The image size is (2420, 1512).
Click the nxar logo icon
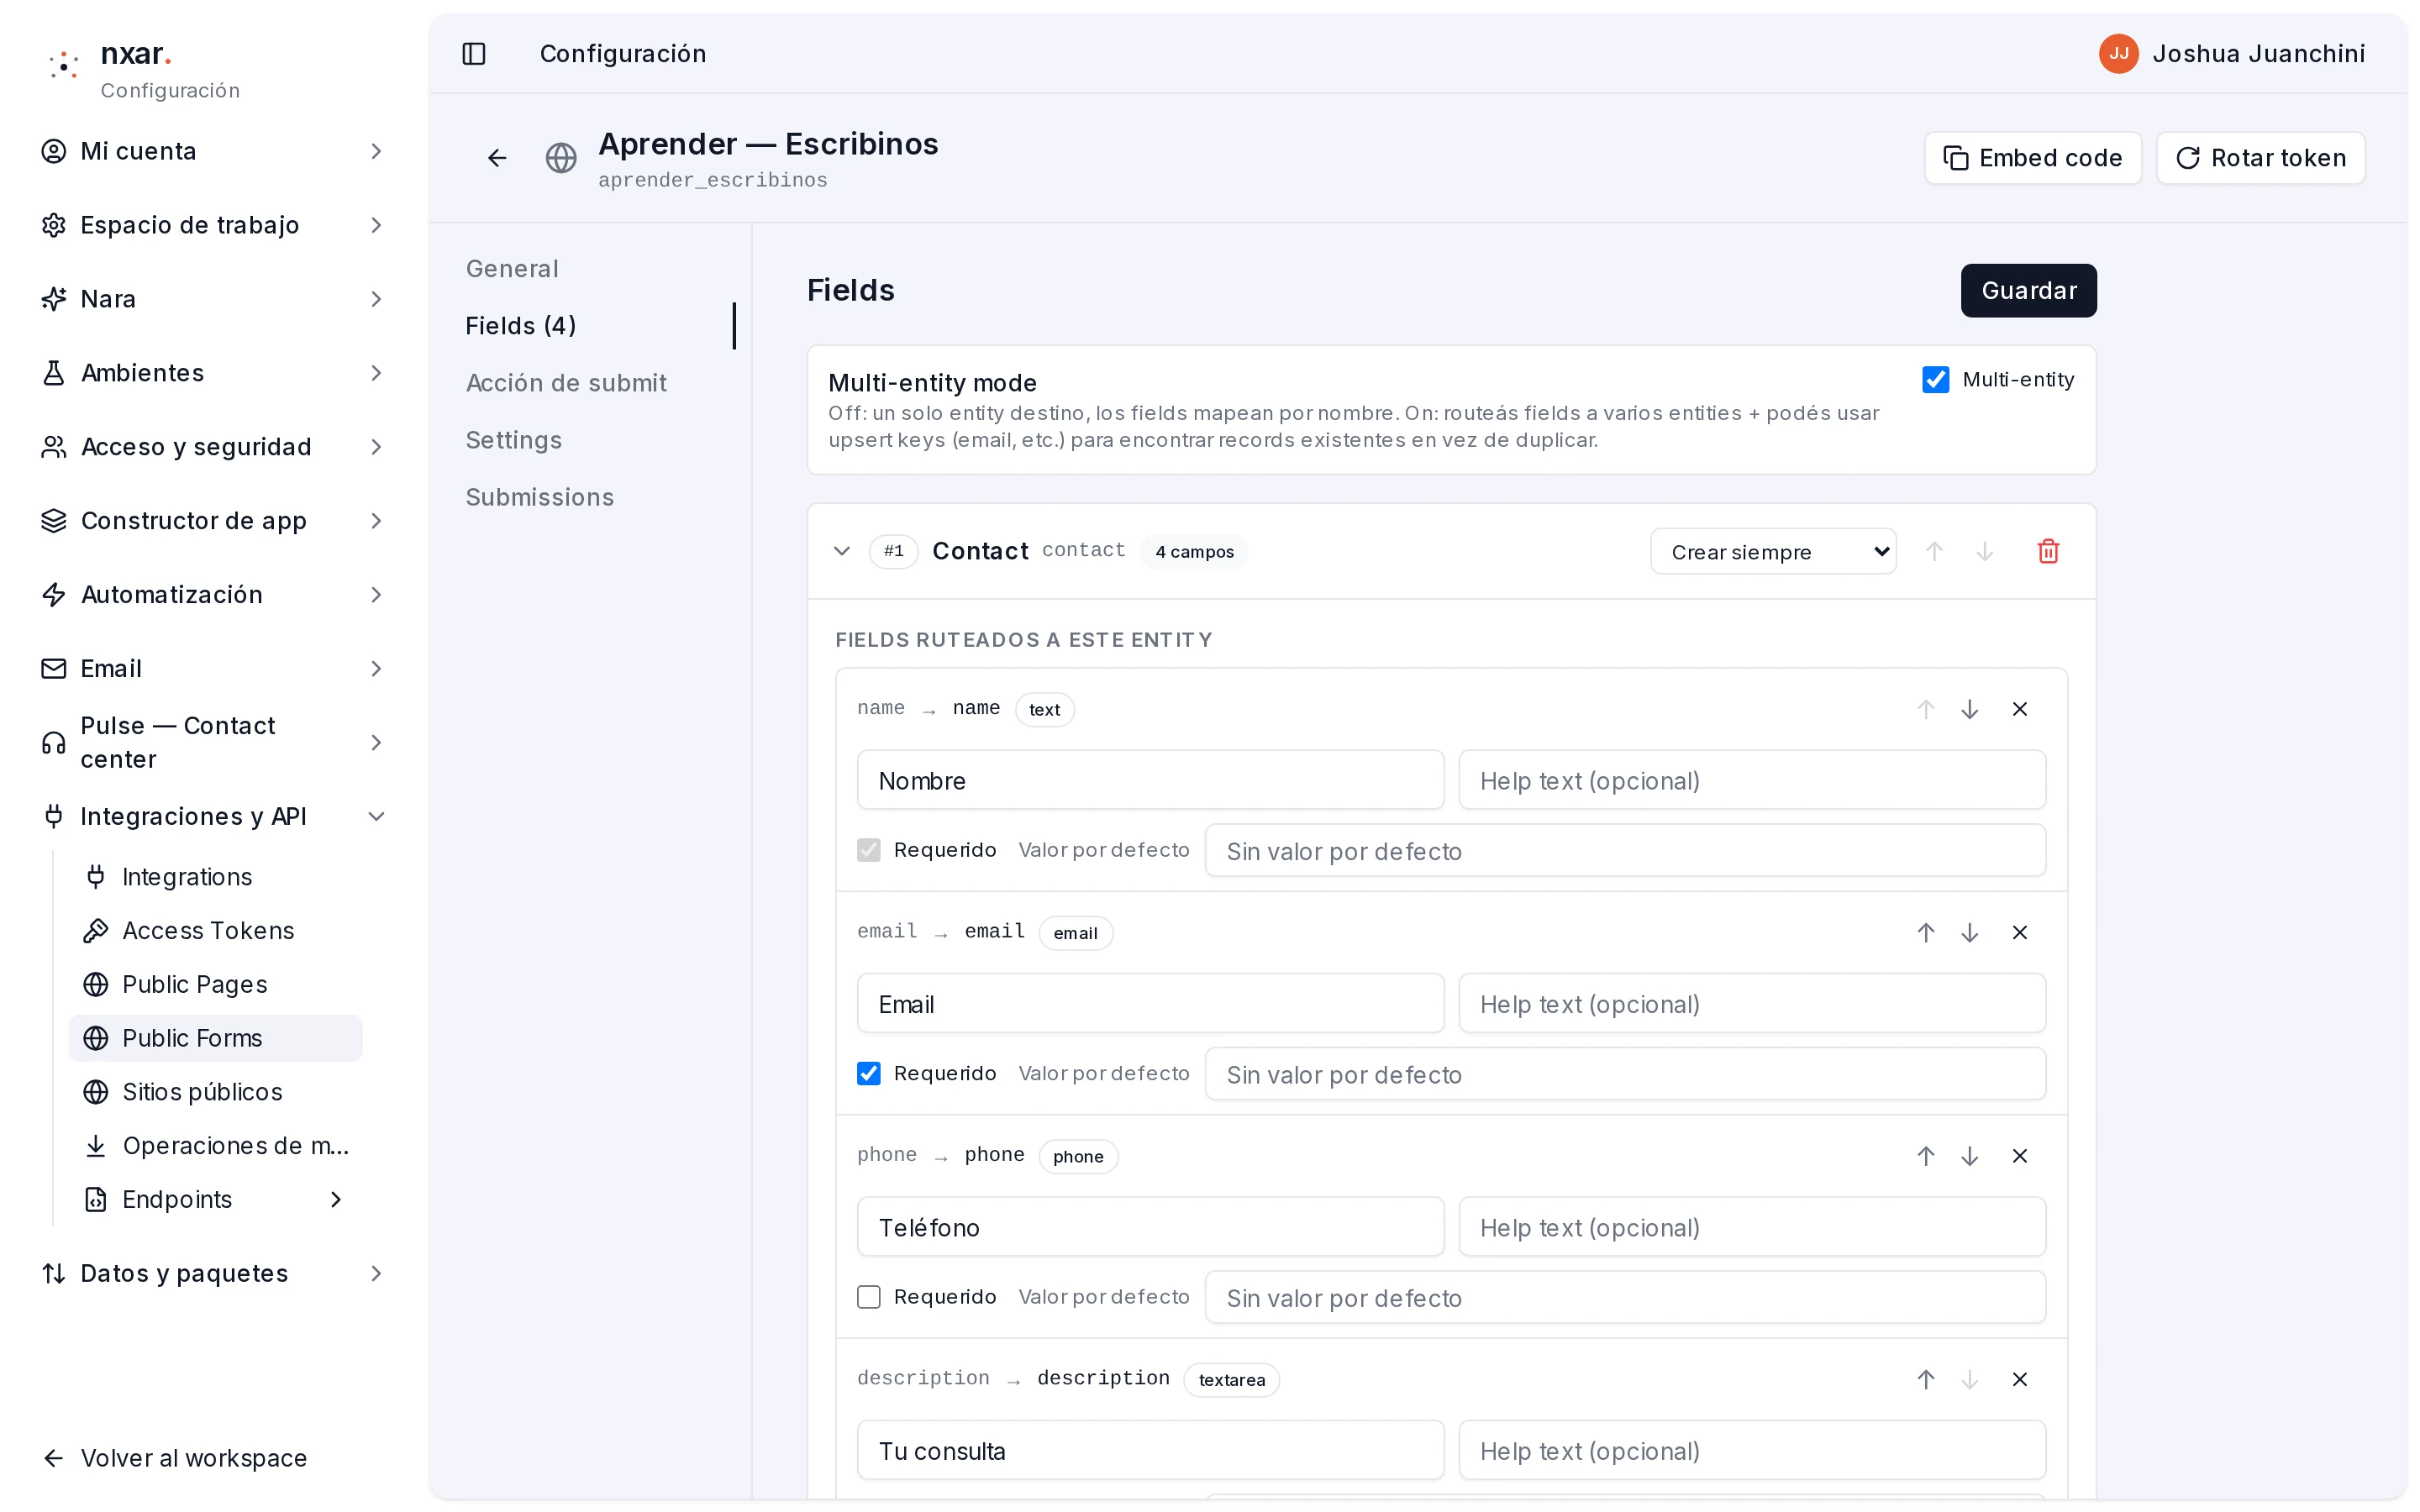tap(64, 66)
